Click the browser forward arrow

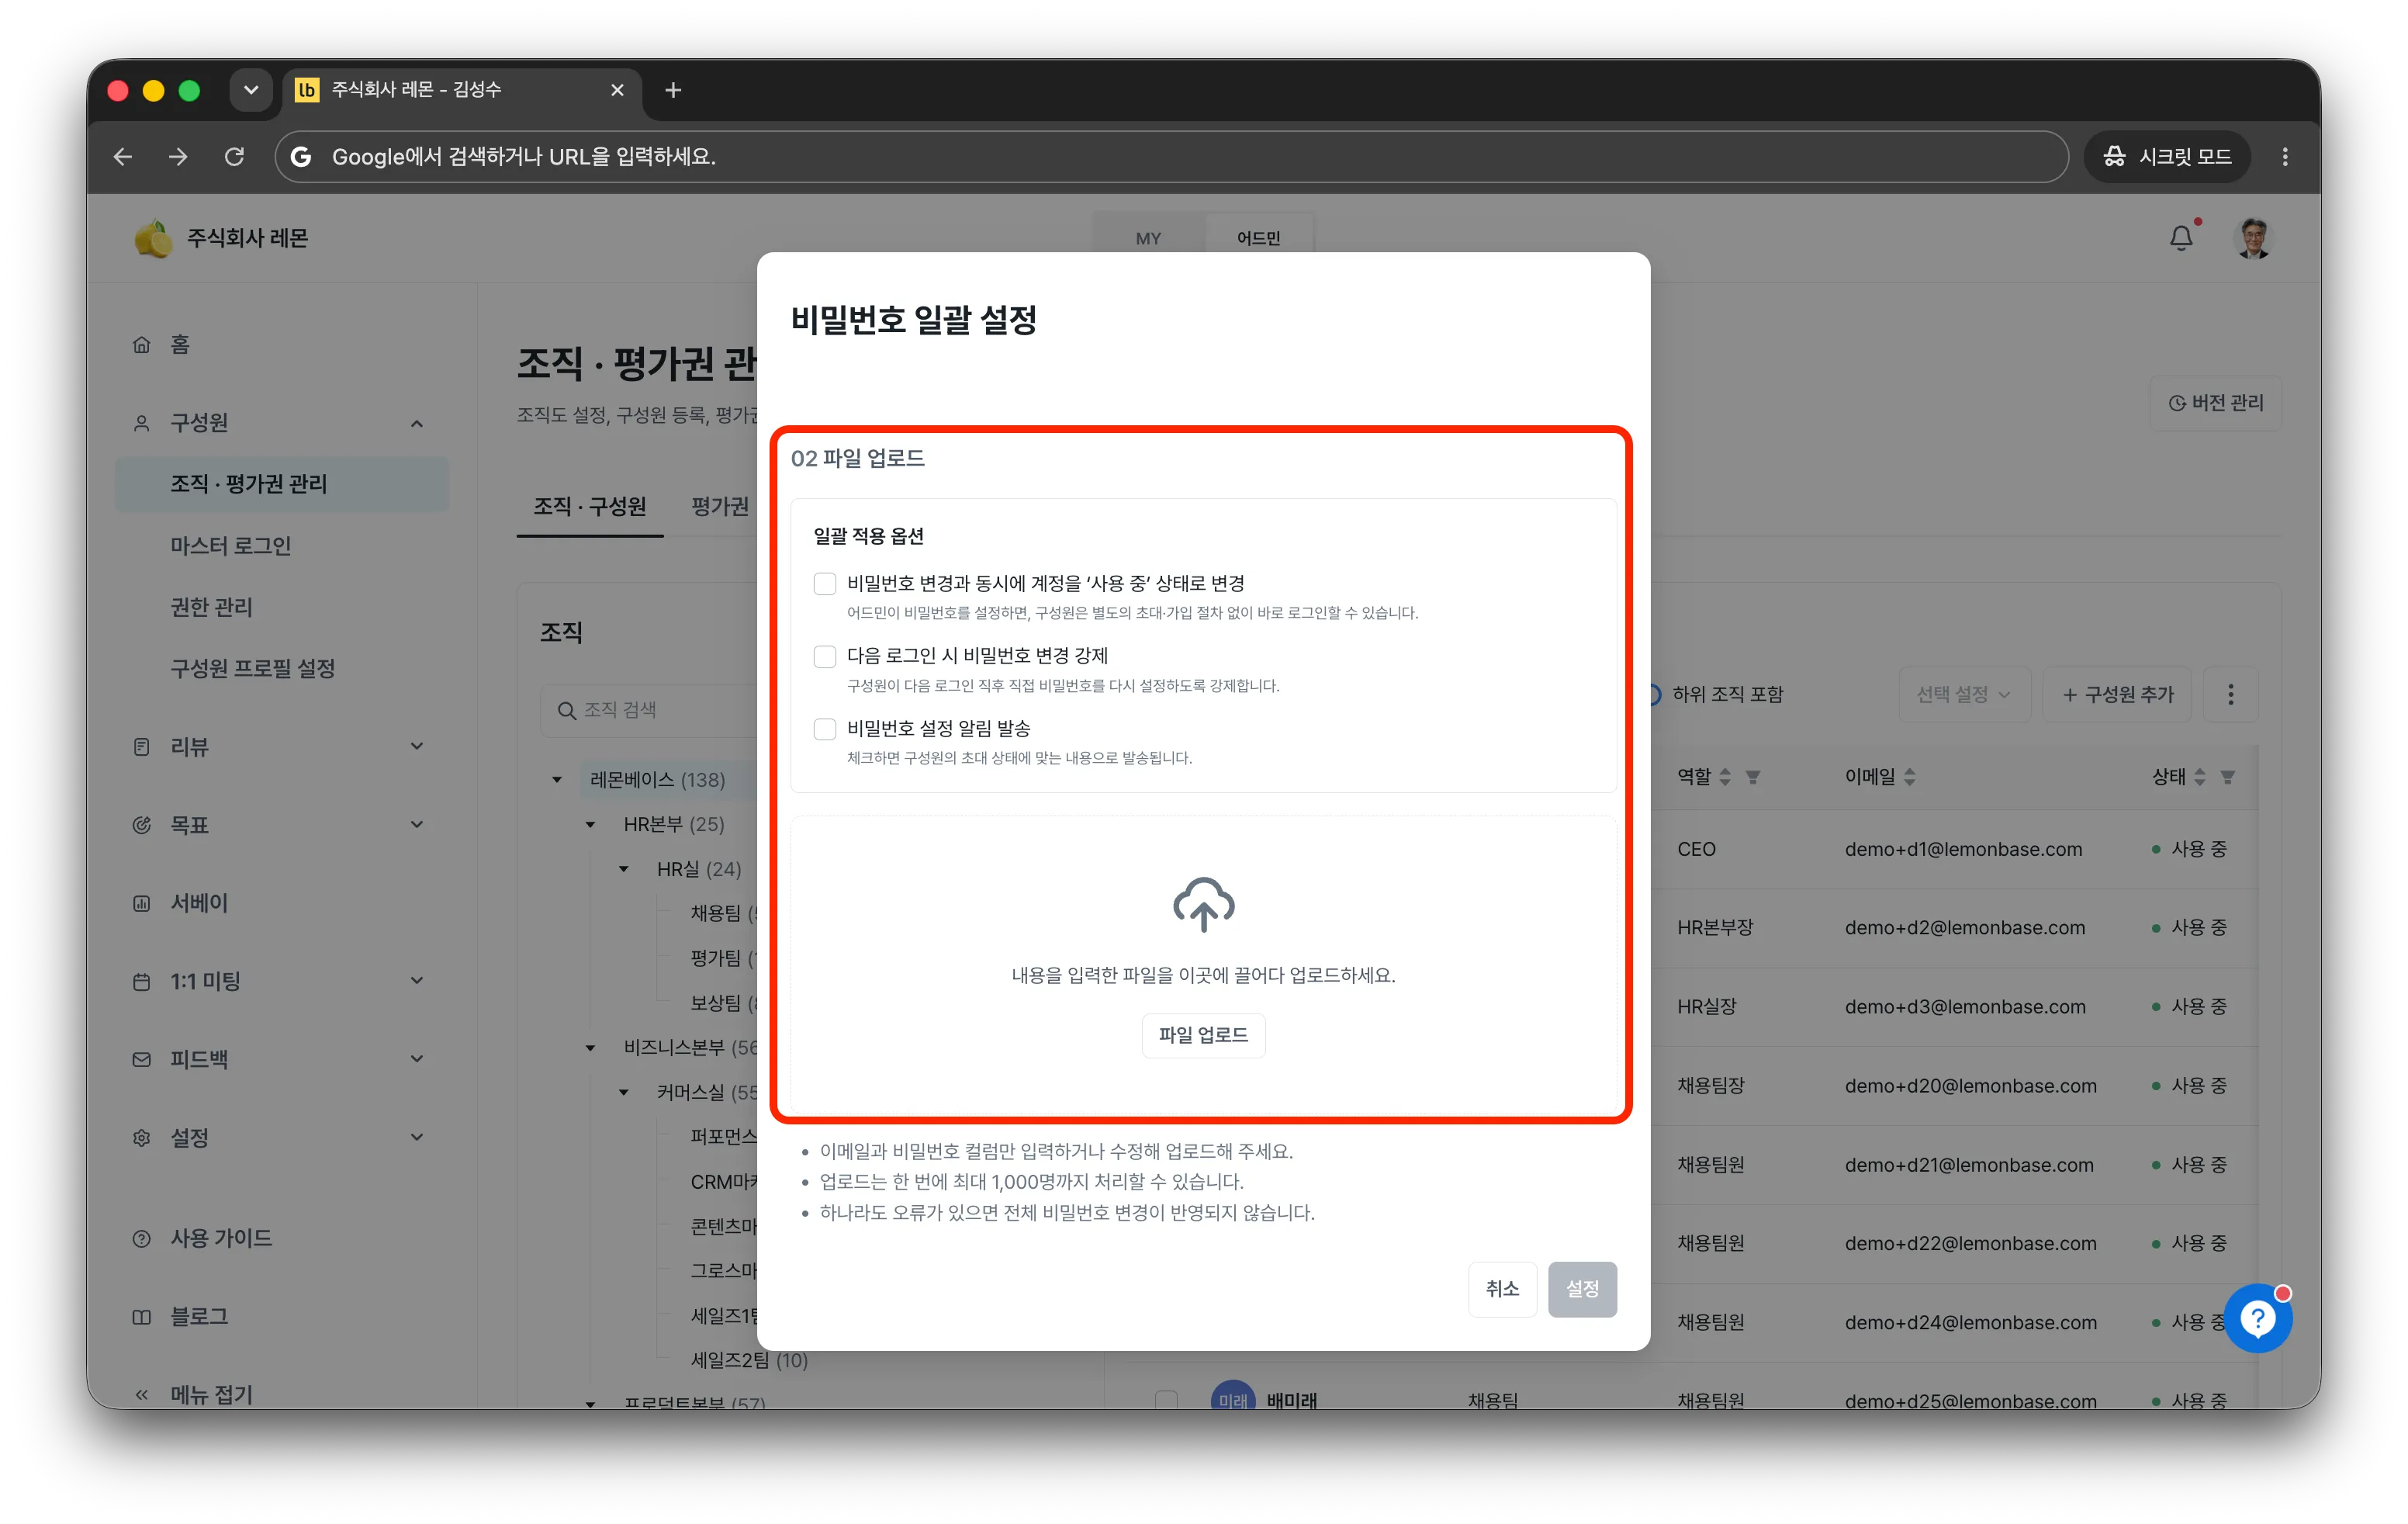(178, 157)
